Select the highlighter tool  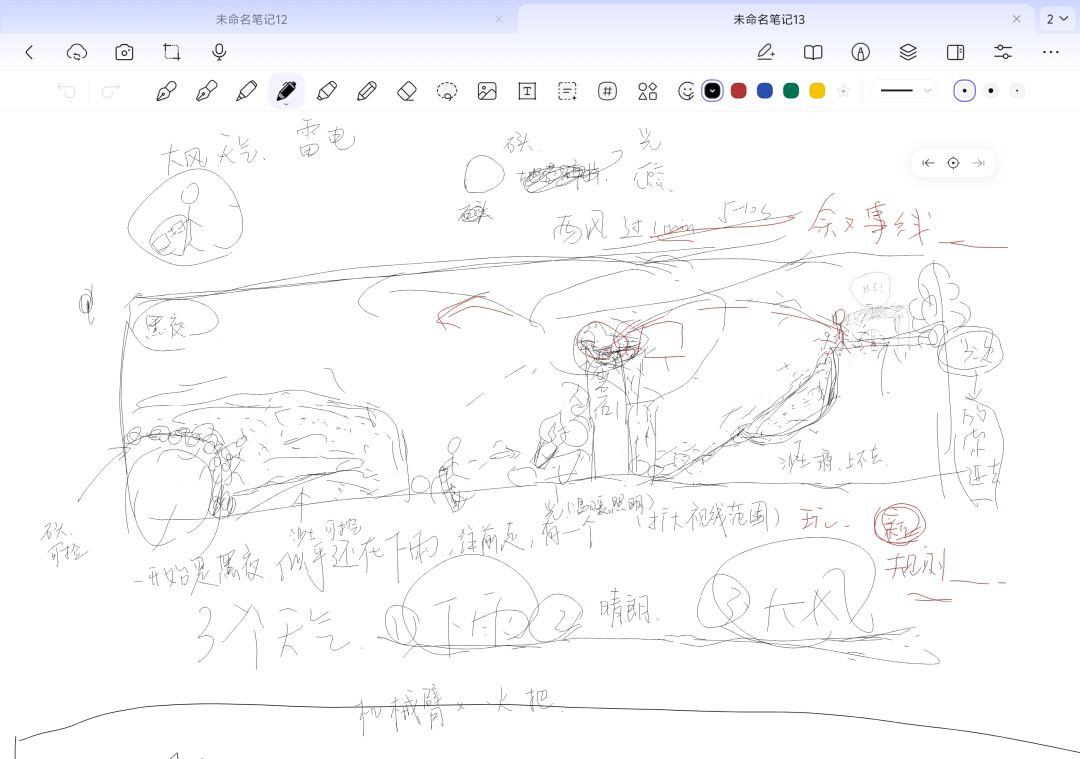click(x=326, y=91)
